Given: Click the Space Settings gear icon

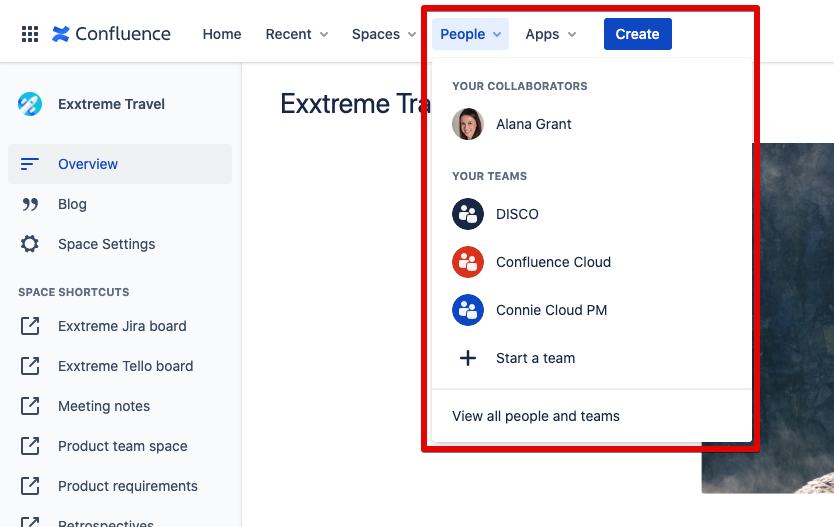Looking at the screenshot, I should coord(30,244).
